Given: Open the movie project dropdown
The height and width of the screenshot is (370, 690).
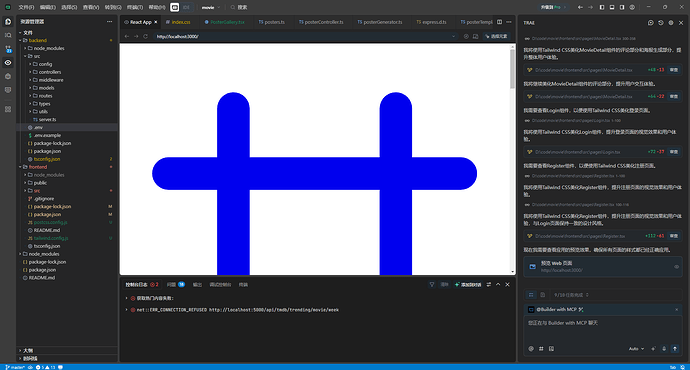Looking at the screenshot, I should point(211,7).
